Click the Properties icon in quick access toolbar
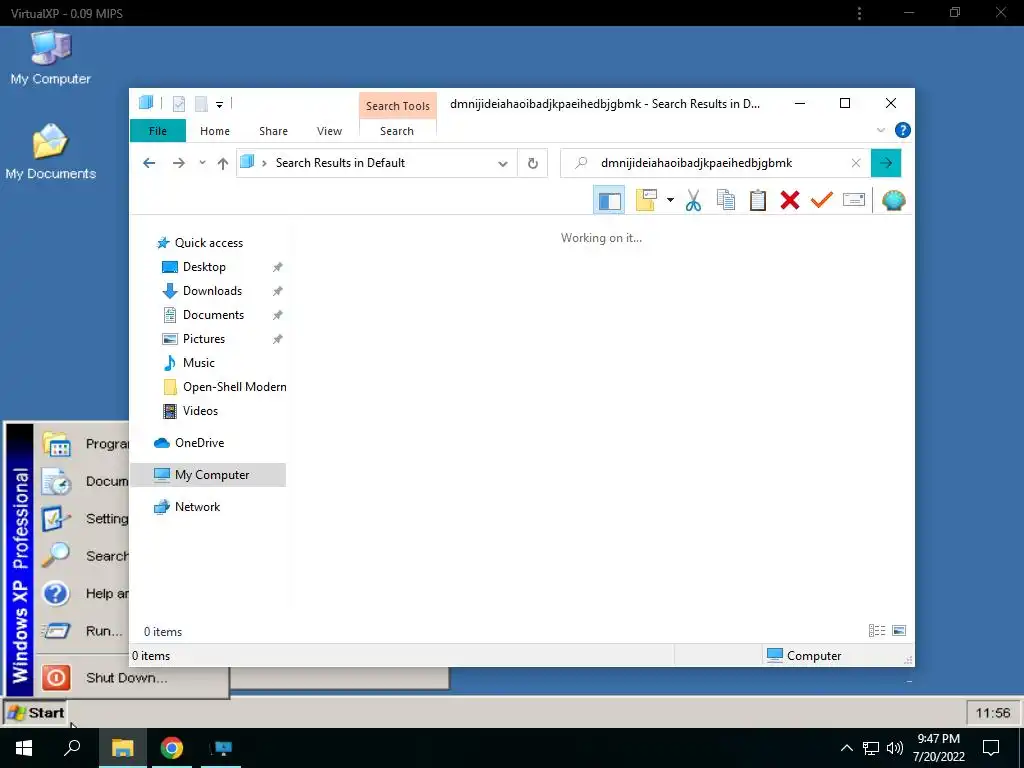 tap(179, 103)
